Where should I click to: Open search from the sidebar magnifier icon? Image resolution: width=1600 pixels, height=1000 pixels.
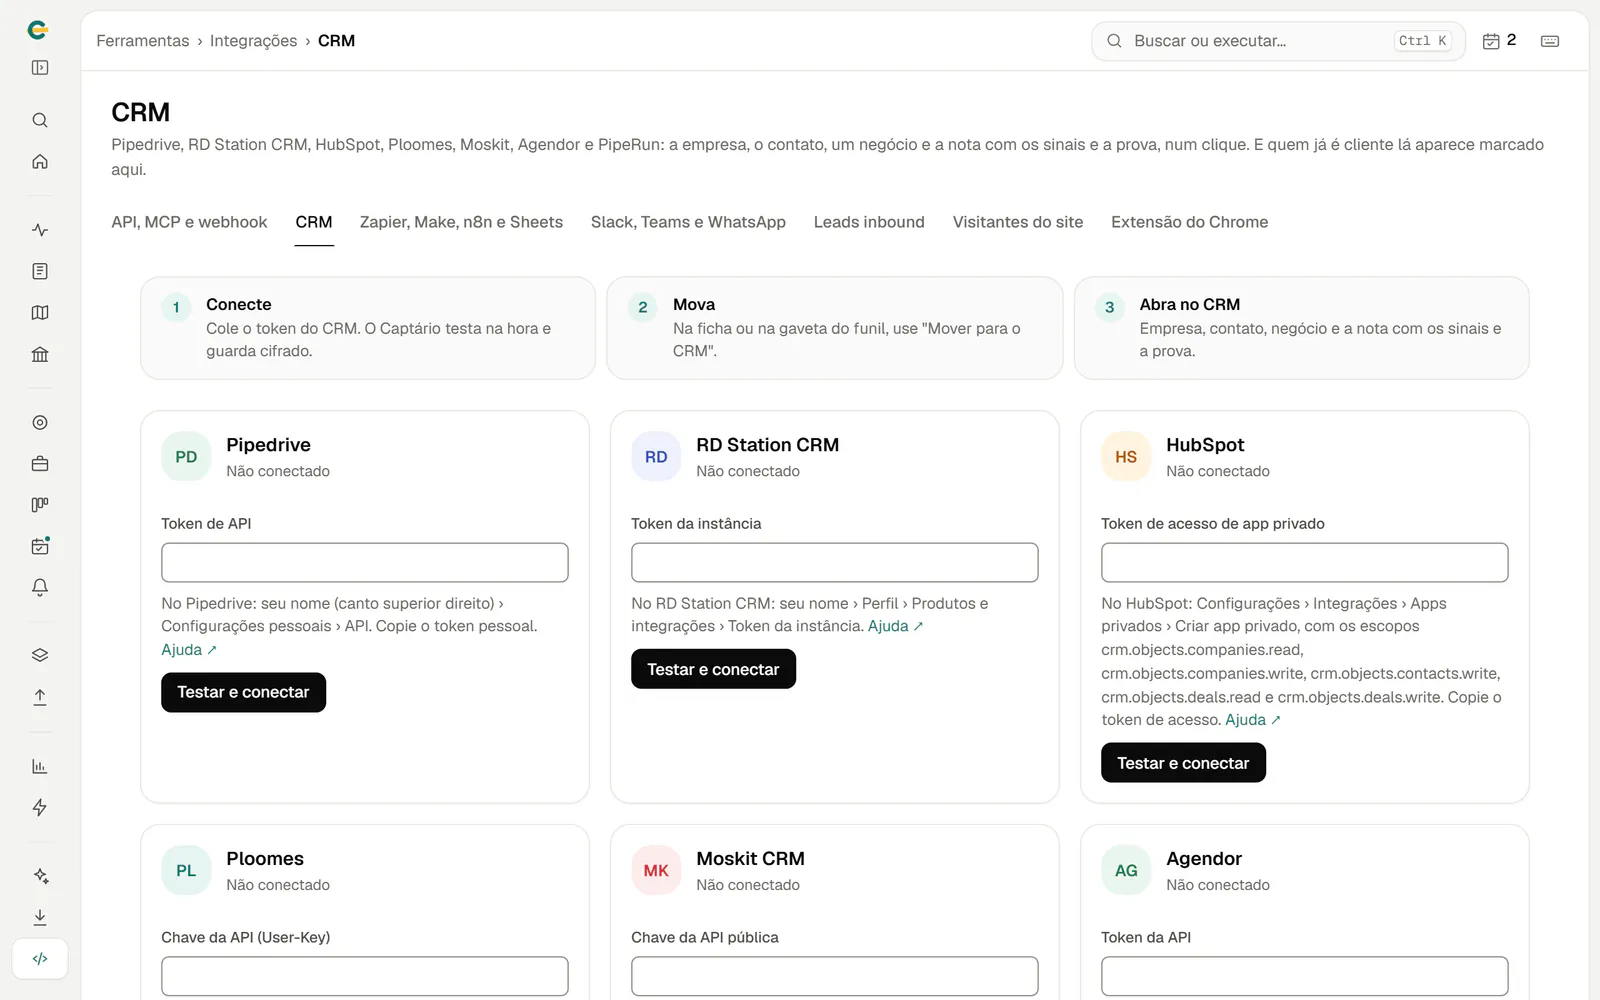pos(40,120)
